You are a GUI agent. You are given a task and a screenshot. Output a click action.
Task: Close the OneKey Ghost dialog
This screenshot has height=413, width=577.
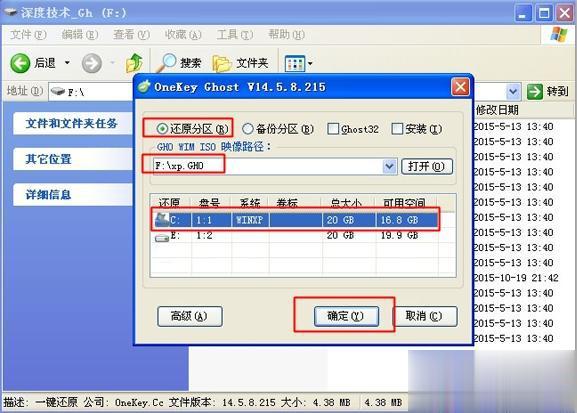click(x=460, y=87)
